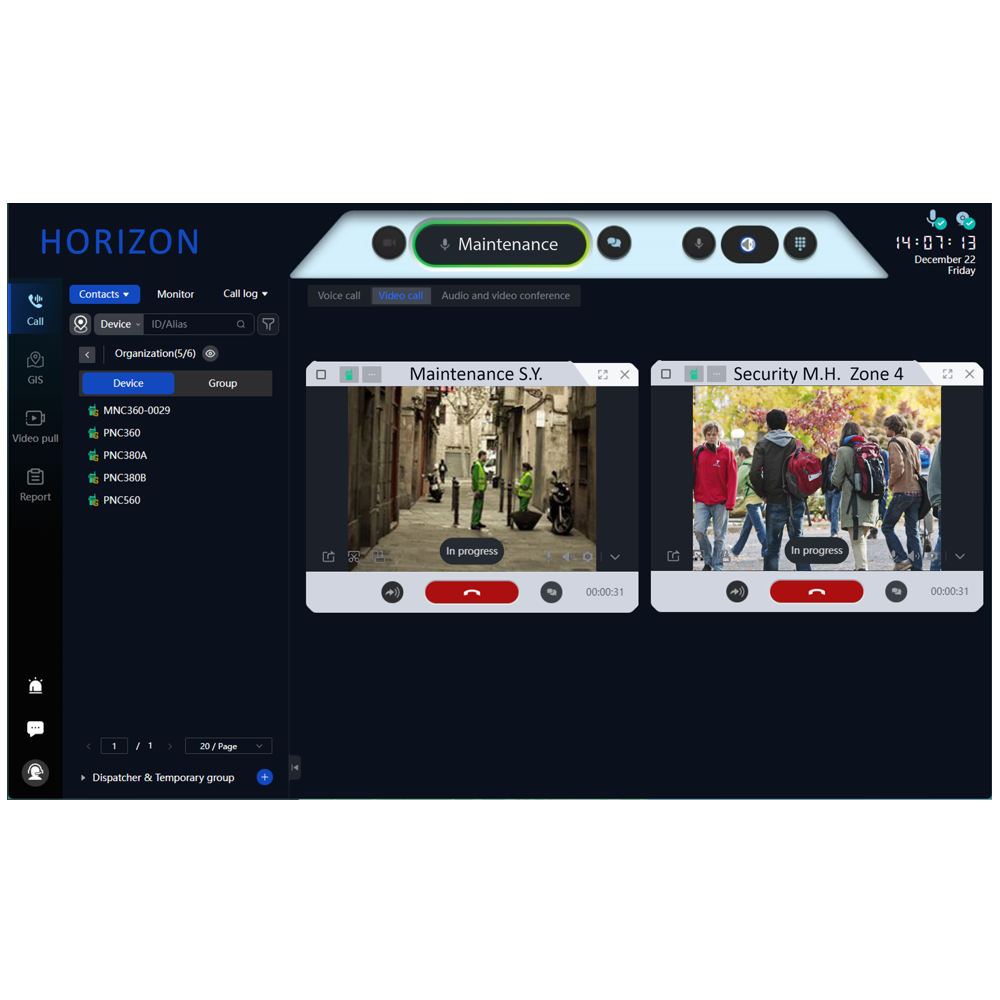Image resolution: width=1000 pixels, height=1000 pixels.
Task: Expand Dispatcher & Temporary group
Action: pyautogui.click(x=84, y=778)
